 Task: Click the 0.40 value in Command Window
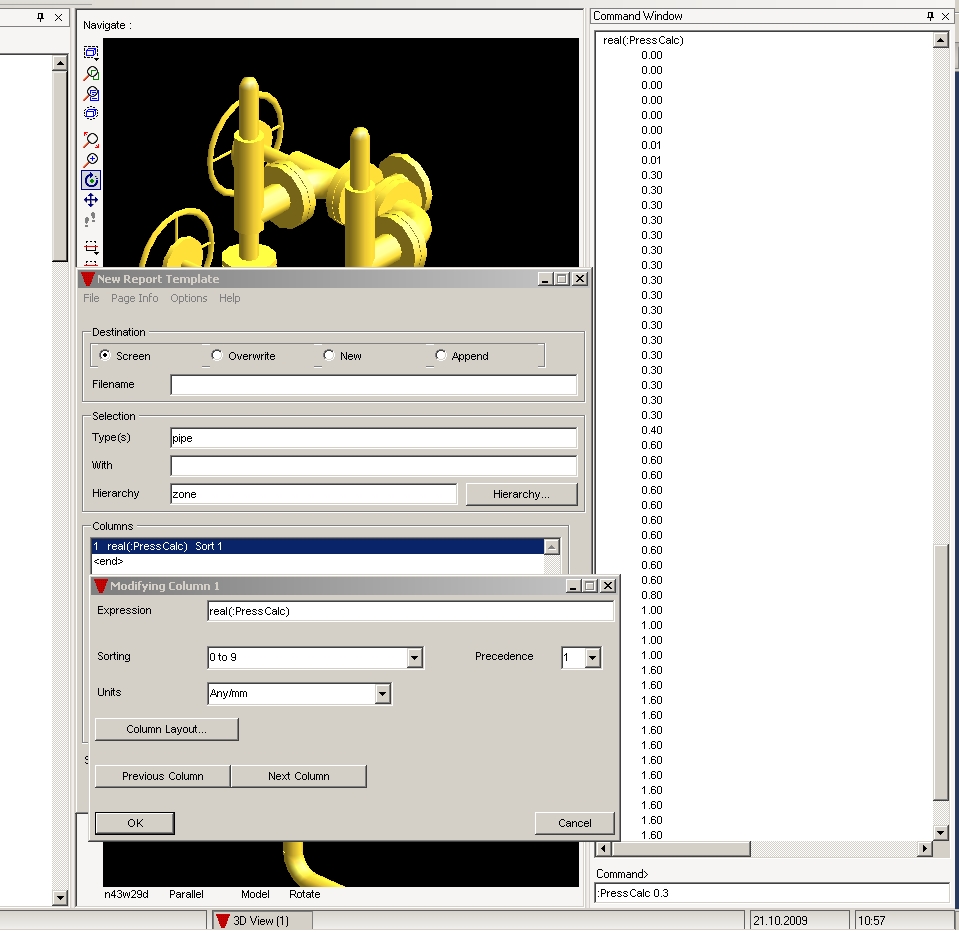point(652,430)
